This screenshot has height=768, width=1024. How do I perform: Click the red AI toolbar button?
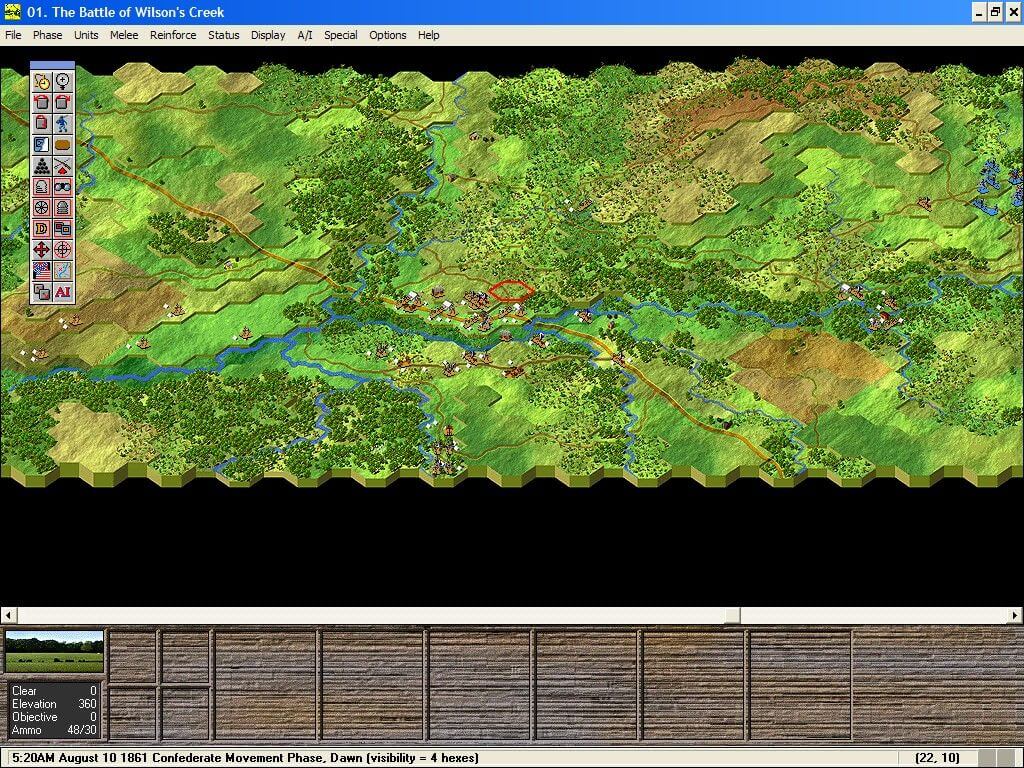click(x=63, y=292)
